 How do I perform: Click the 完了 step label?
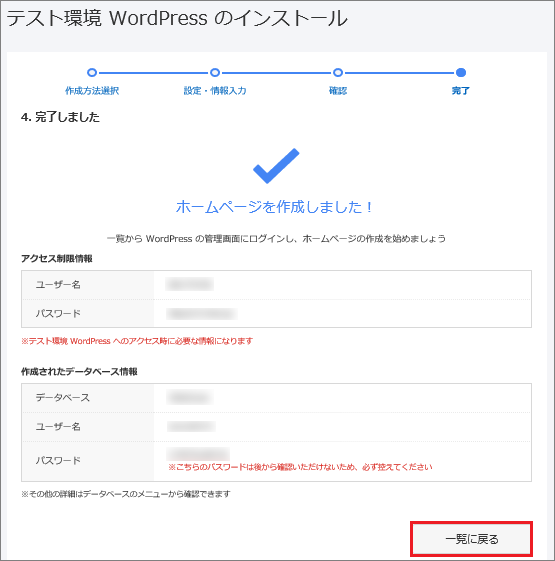(x=461, y=91)
